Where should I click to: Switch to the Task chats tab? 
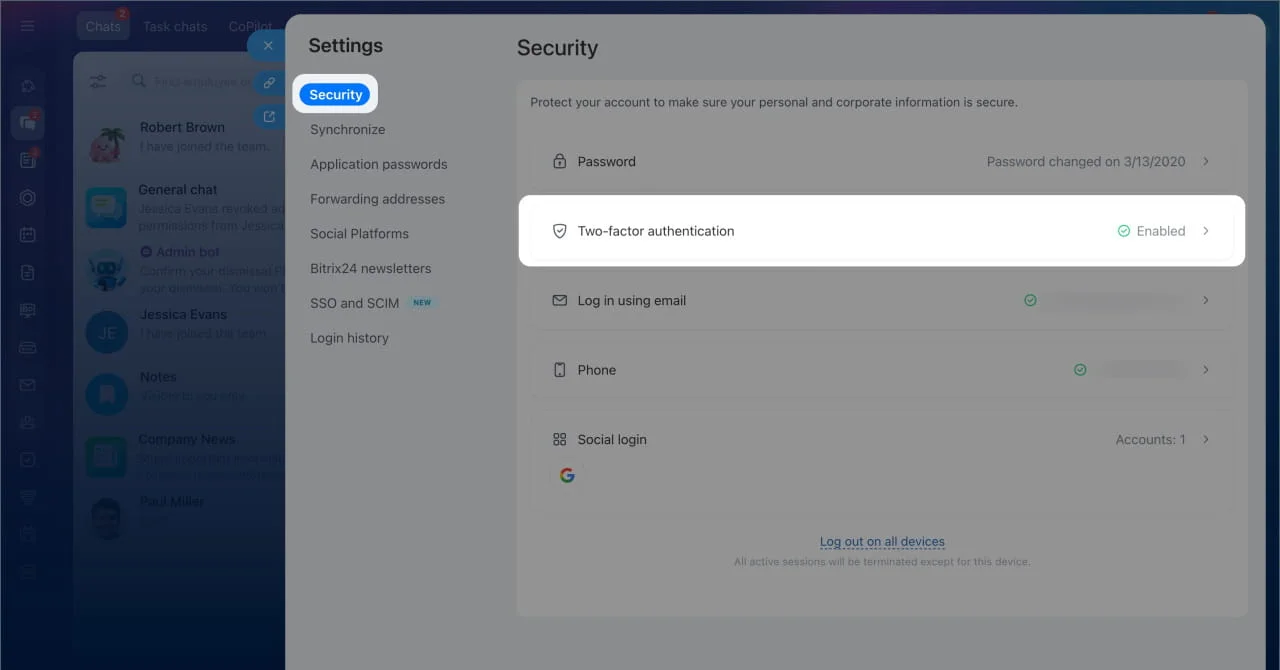(x=175, y=26)
